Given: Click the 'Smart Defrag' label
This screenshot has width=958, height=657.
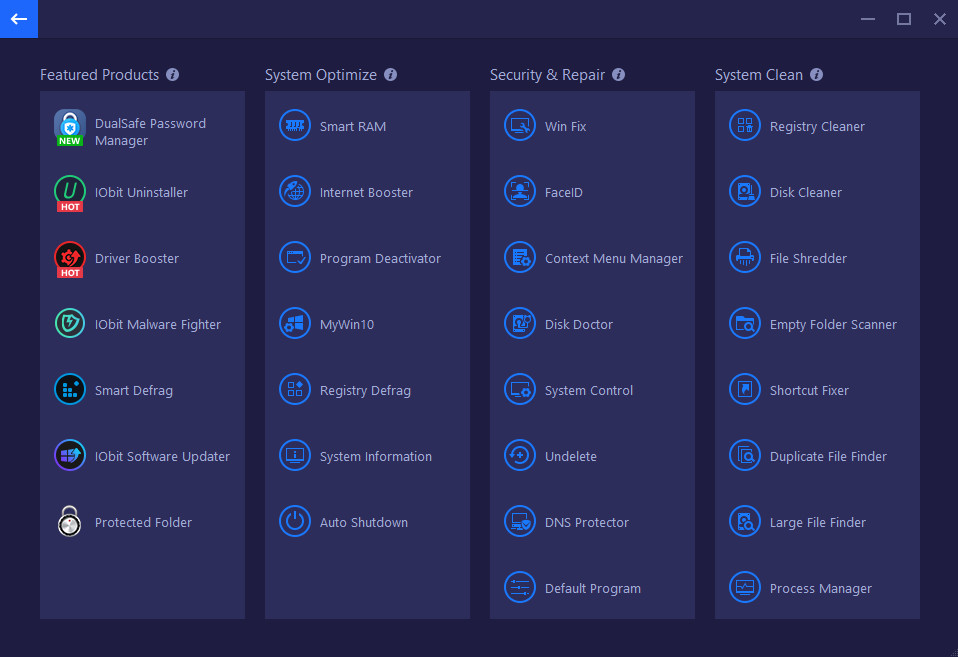Looking at the screenshot, I should tap(133, 391).
